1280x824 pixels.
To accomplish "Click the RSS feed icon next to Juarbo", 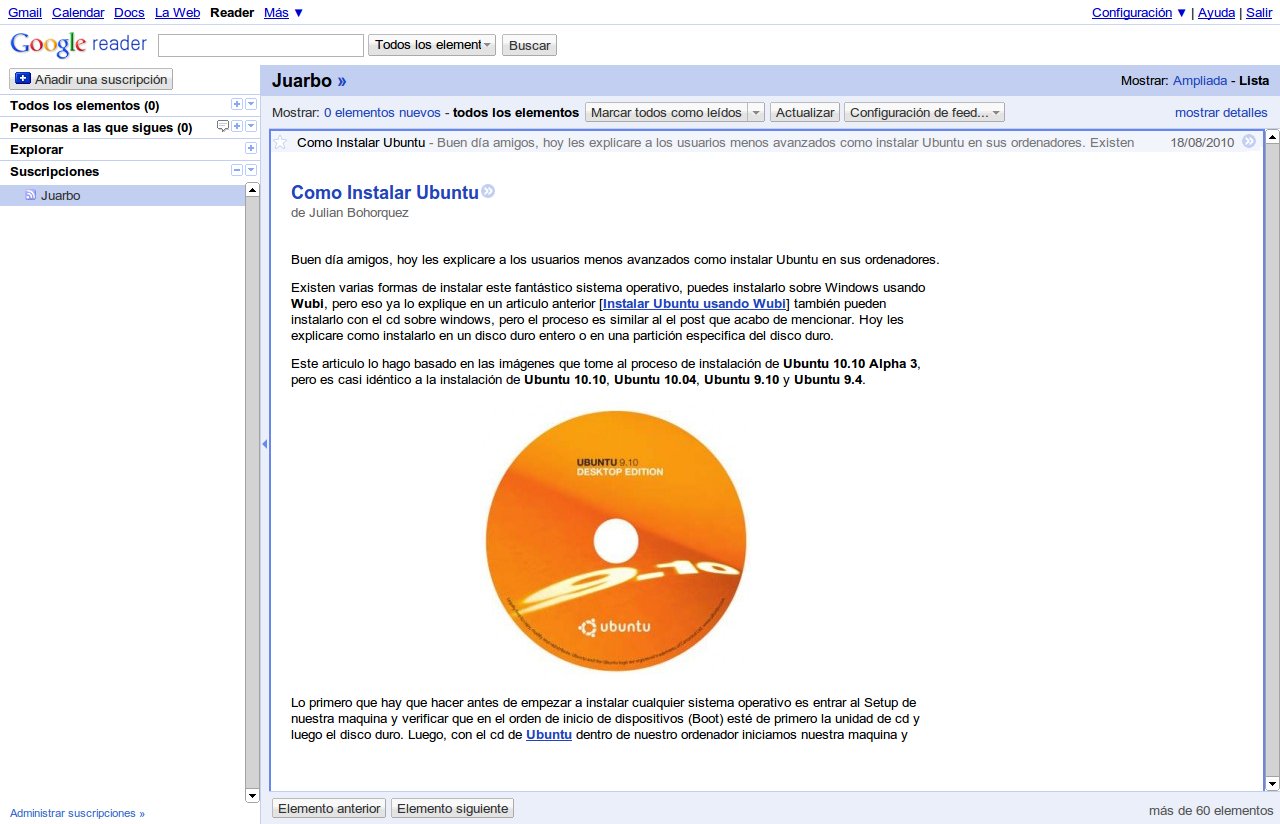I will tap(31, 195).
